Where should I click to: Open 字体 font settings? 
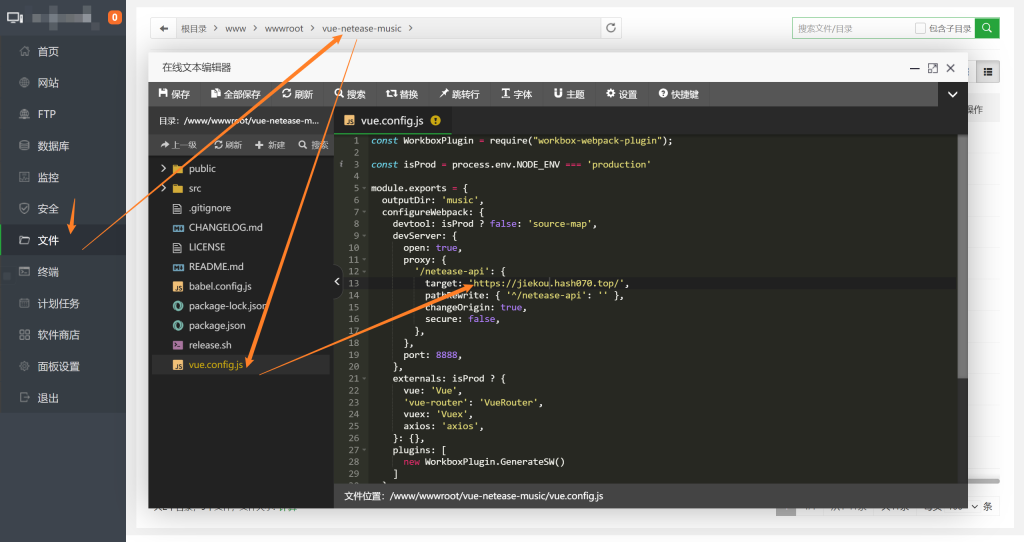517,94
